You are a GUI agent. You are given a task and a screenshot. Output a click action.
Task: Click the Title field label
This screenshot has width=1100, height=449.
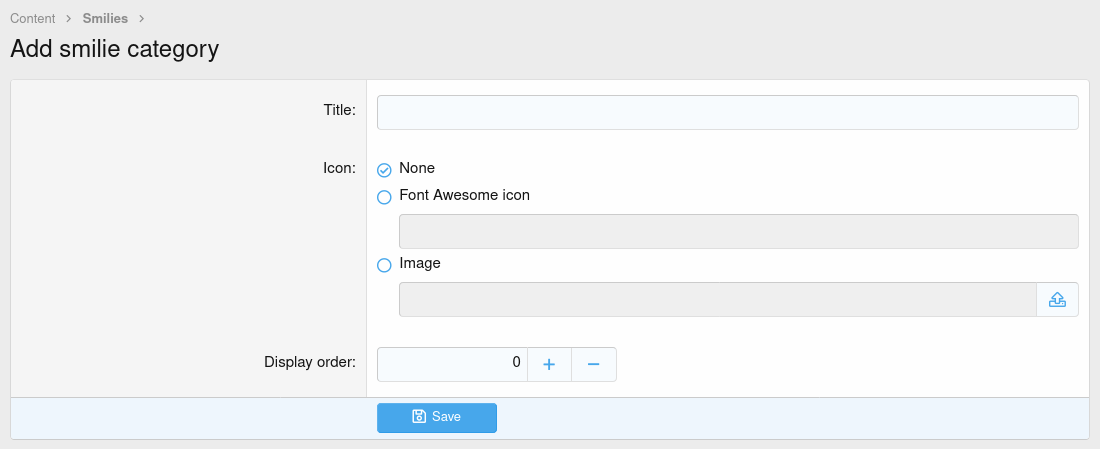pyautogui.click(x=339, y=110)
